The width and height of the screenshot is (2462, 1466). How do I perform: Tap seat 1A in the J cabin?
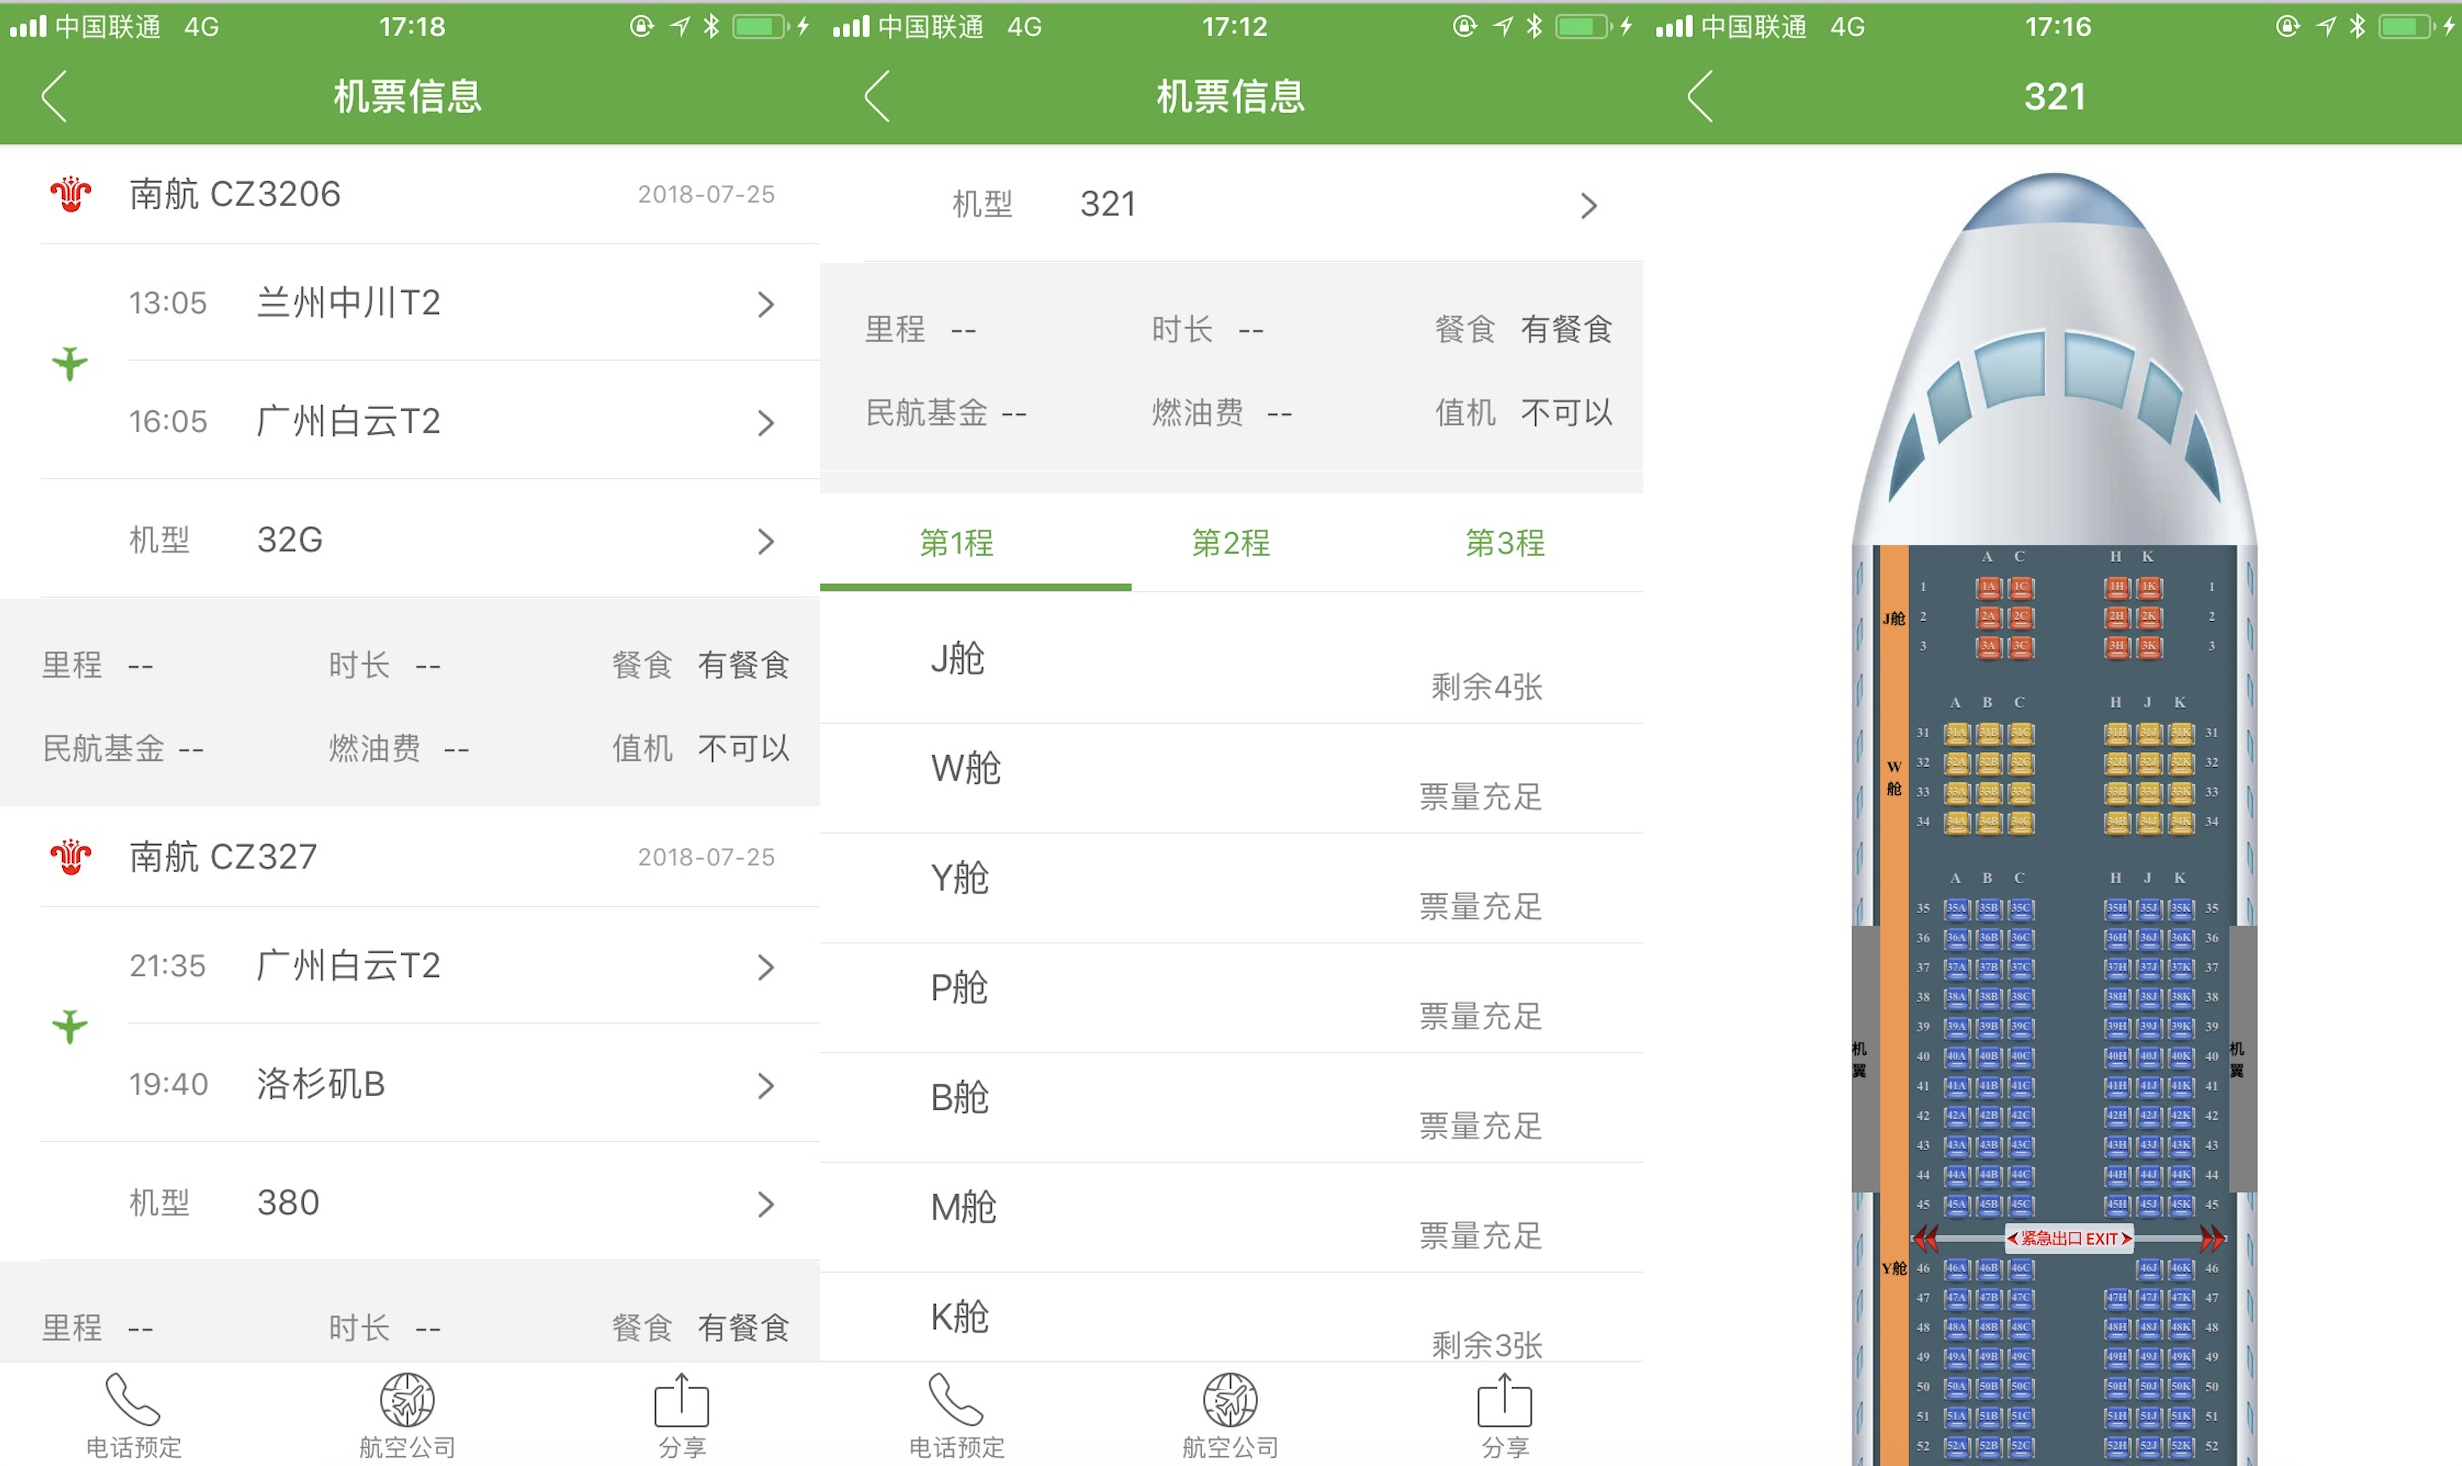[x=1987, y=588]
